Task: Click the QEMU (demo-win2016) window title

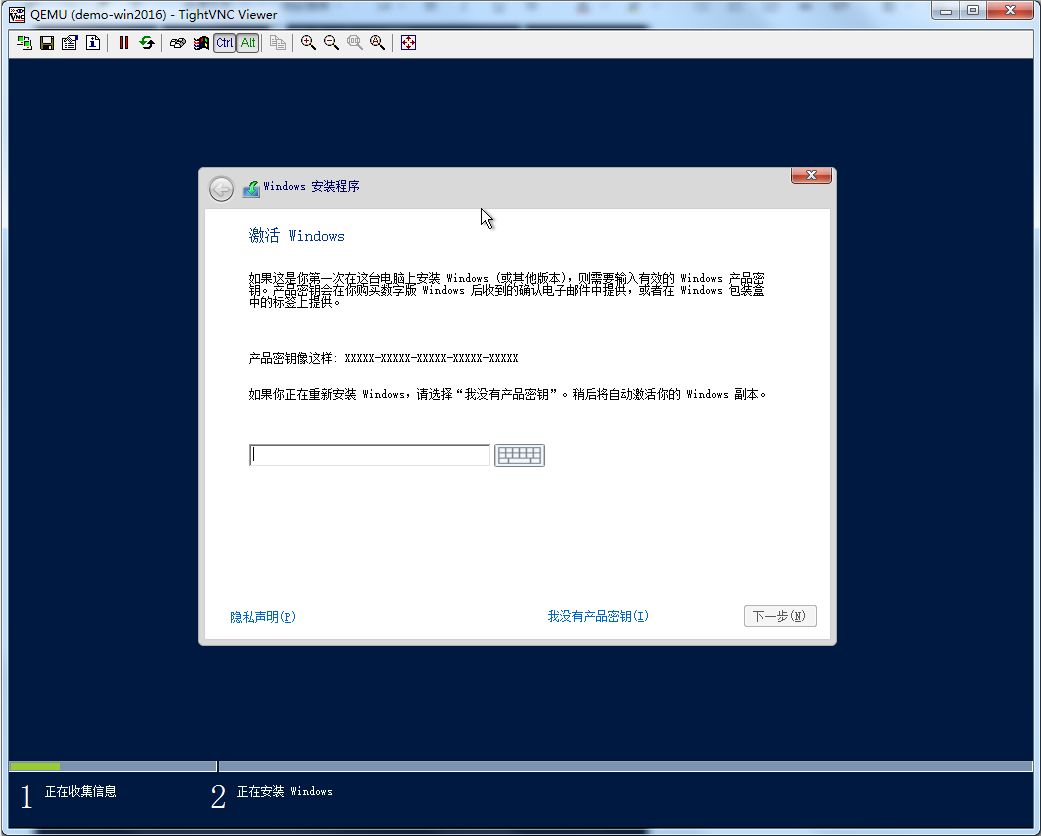Action: [153, 15]
